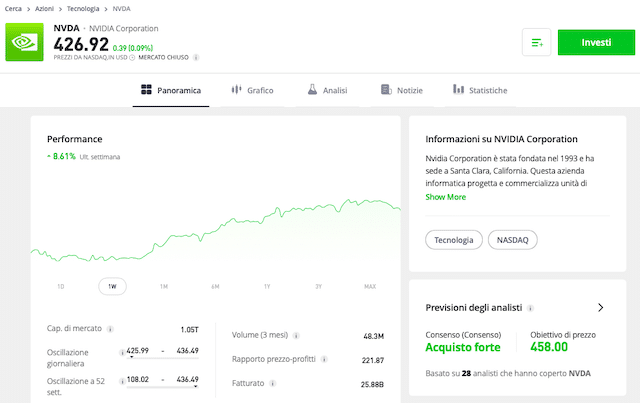The width and height of the screenshot is (640, 403).
Task: Click NVDA breadcrumb item
Action: pyautogui.click(x=121, y=9)
